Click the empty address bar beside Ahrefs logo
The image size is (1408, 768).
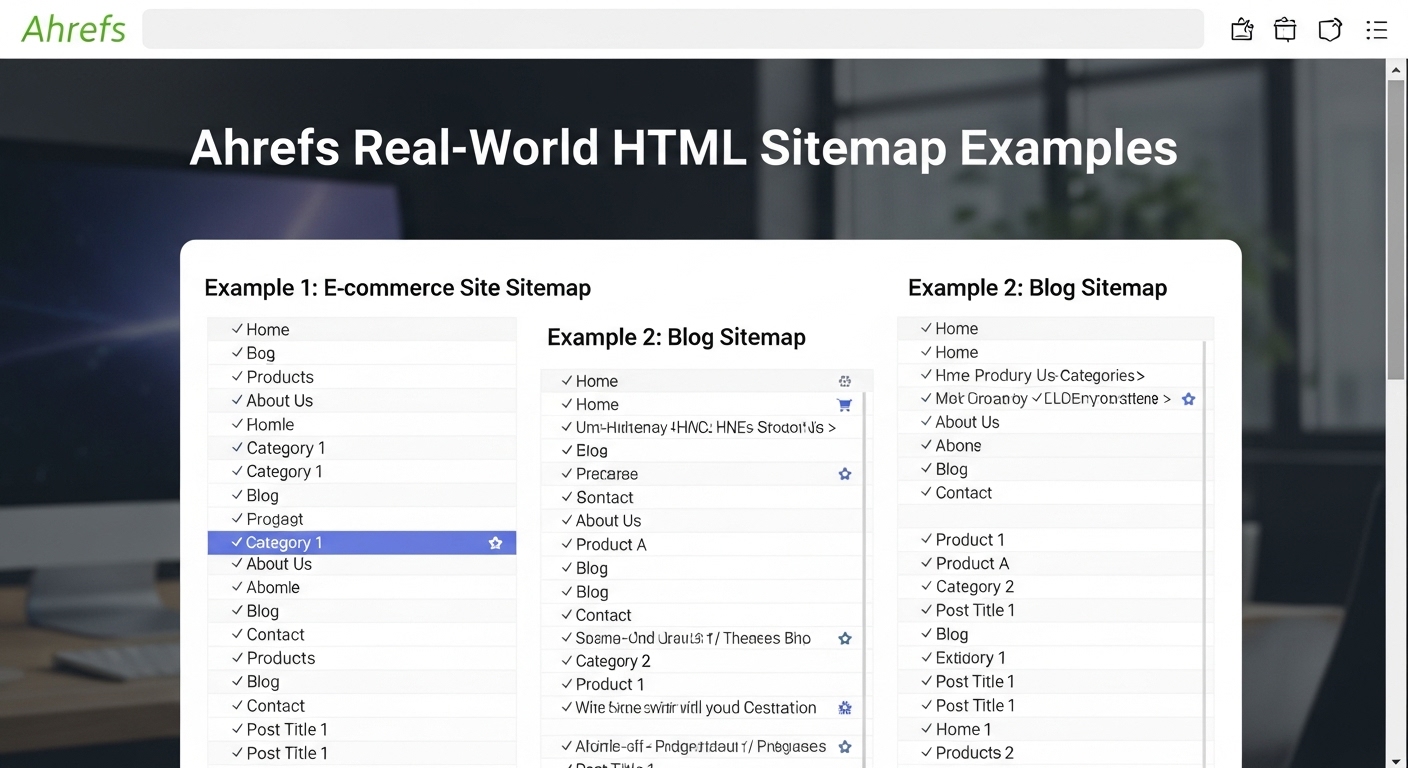pos(673,29)
